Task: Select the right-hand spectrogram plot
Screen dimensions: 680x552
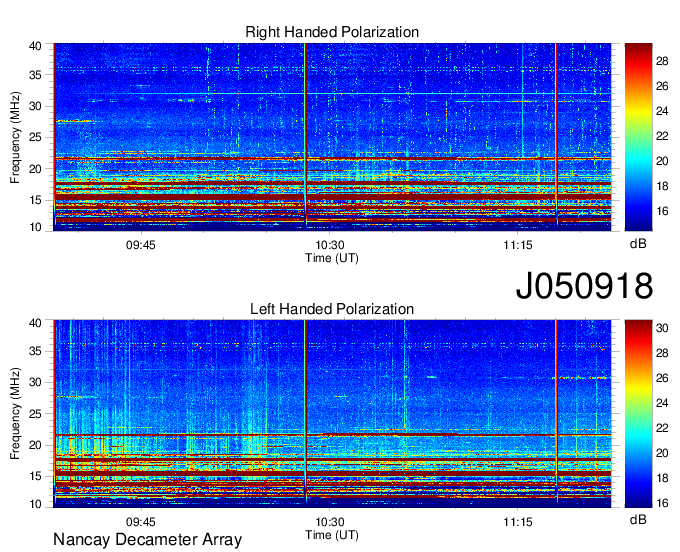Action: click(332, 137)
